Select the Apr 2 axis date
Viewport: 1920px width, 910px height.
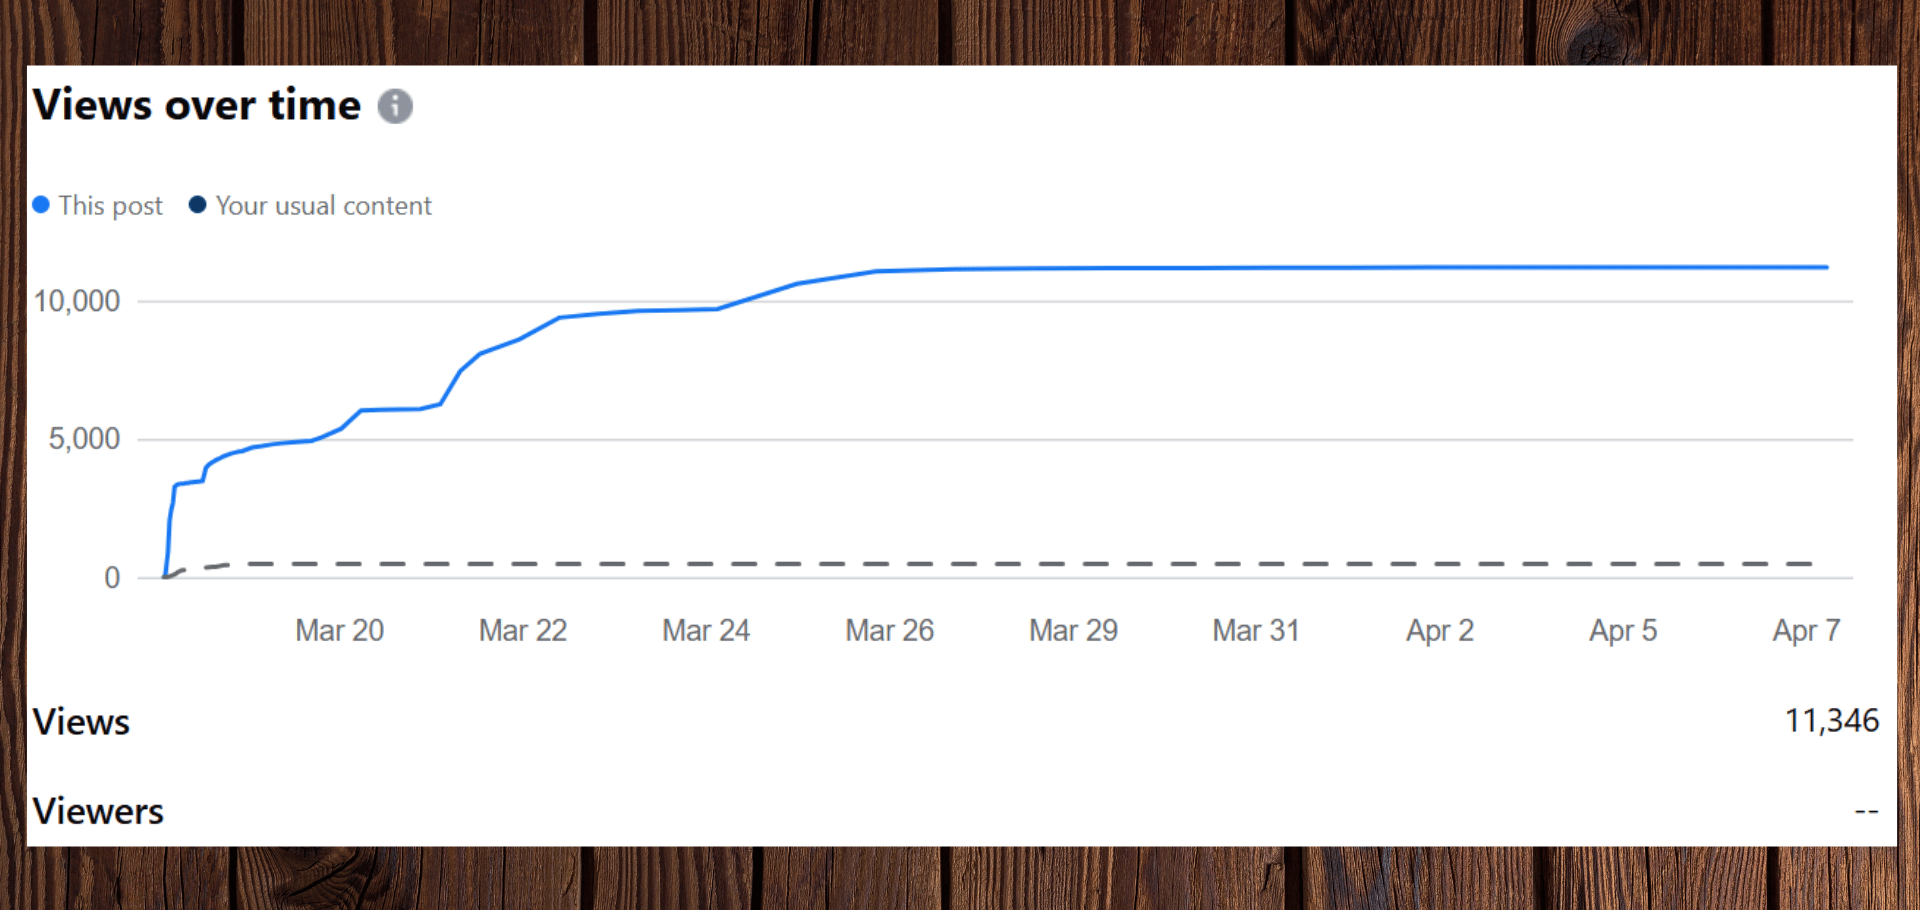1440,630
